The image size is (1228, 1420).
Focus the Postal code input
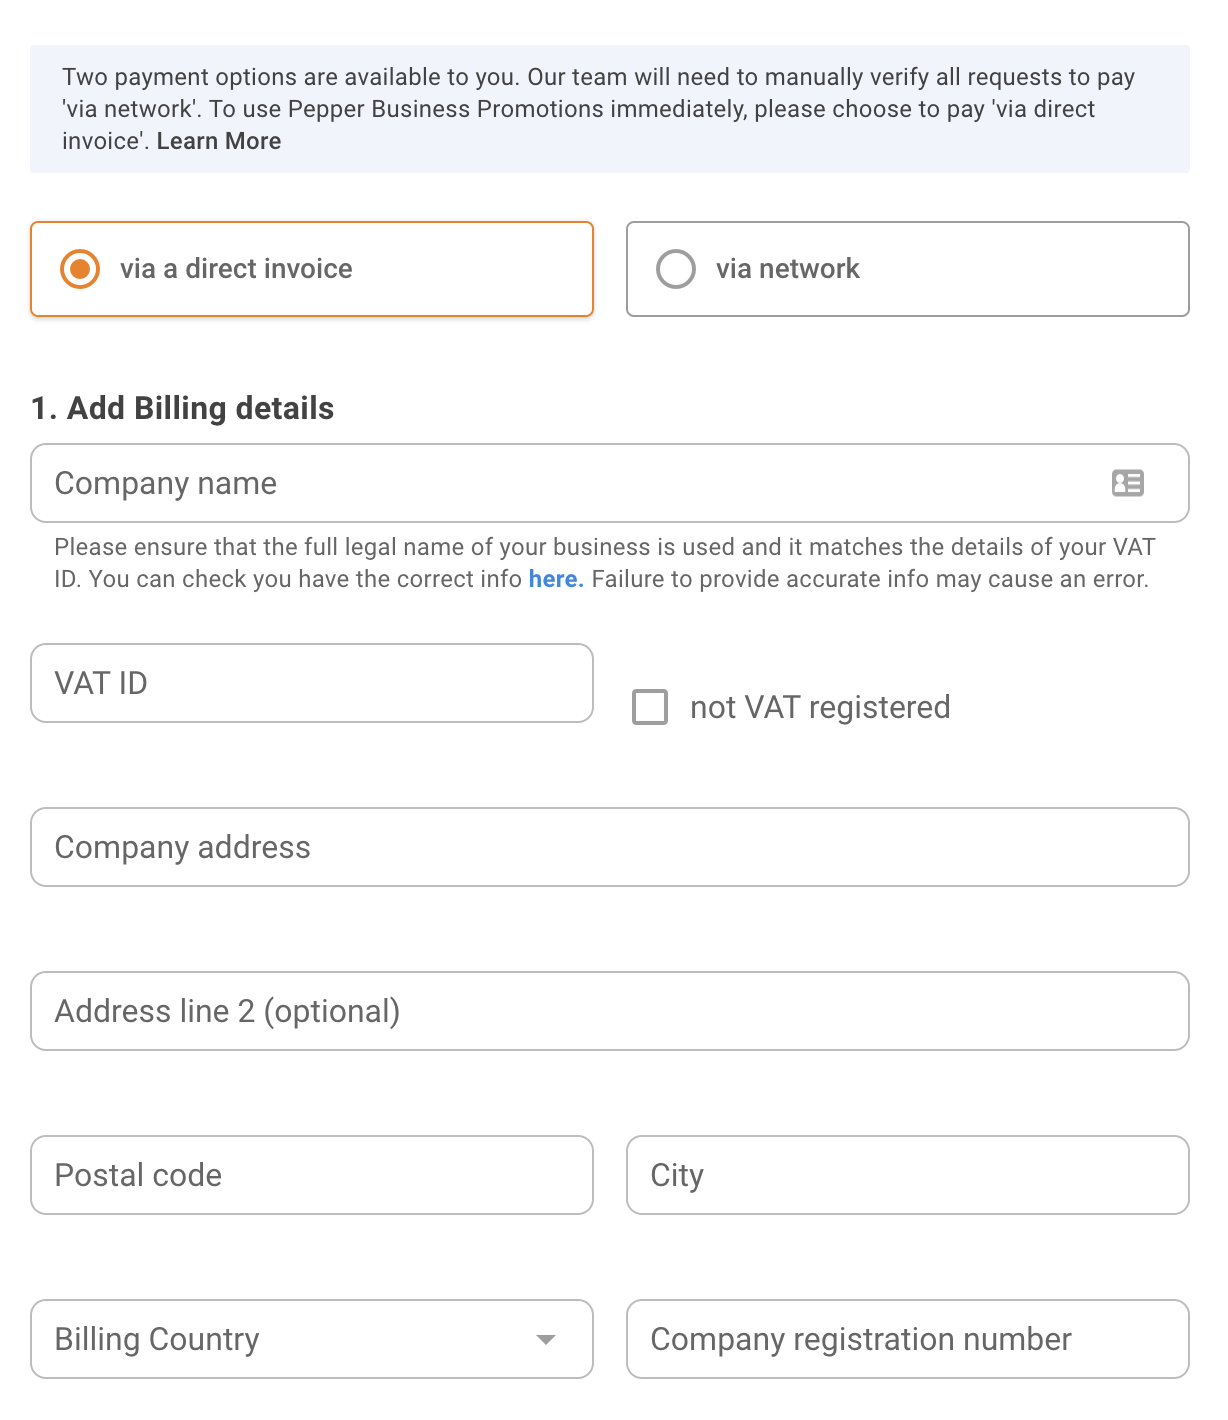(311, 1175)
